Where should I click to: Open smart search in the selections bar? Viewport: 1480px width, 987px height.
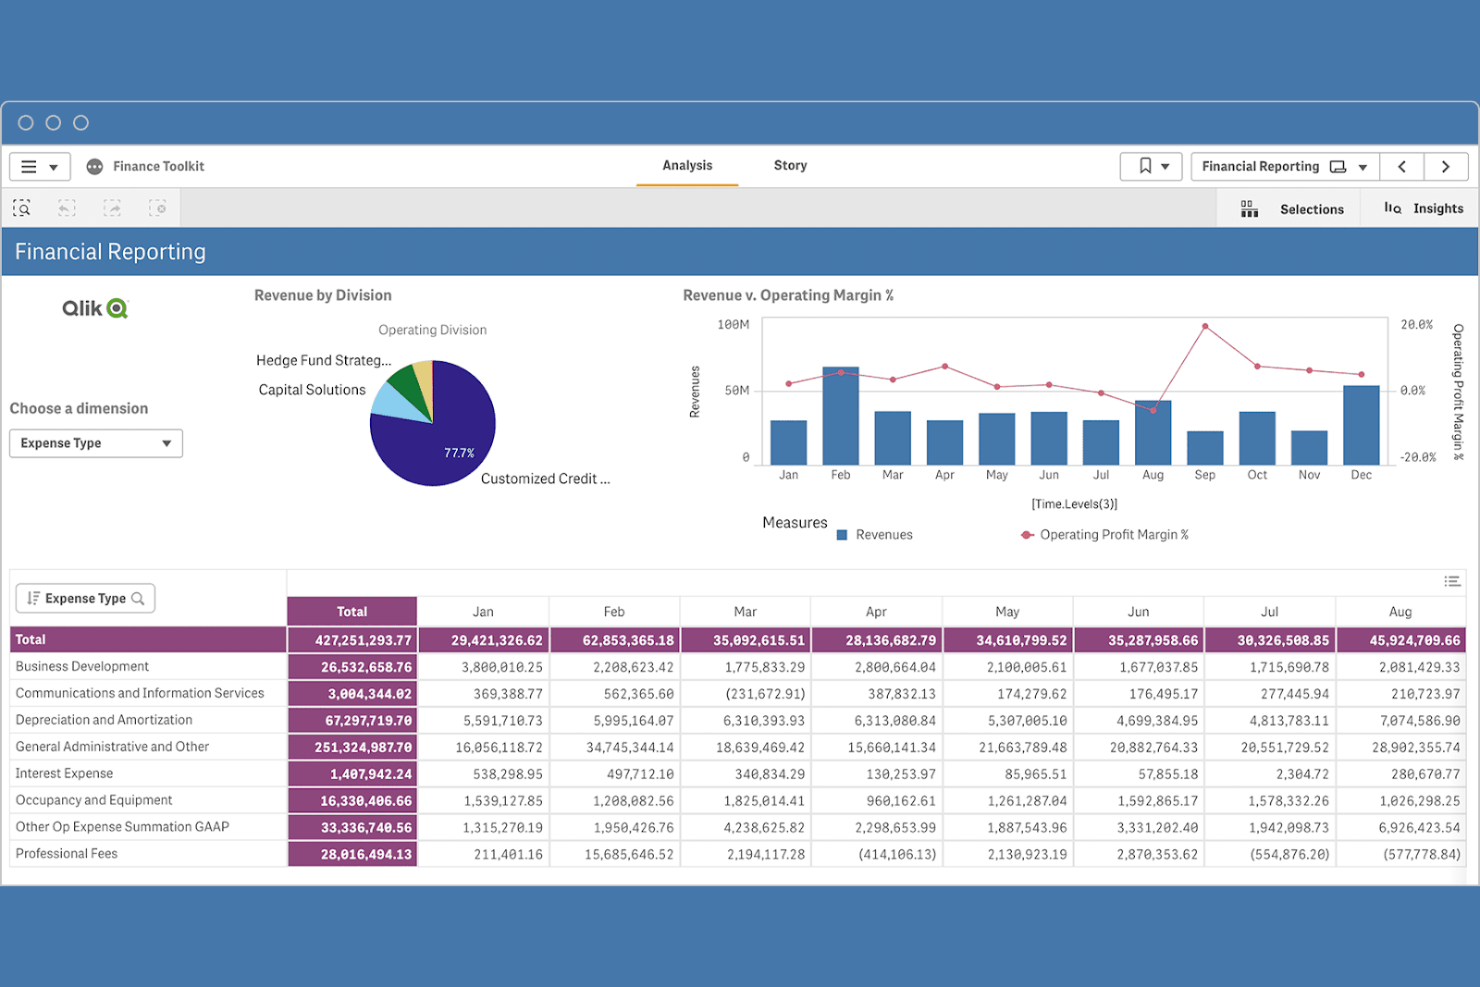22,208
